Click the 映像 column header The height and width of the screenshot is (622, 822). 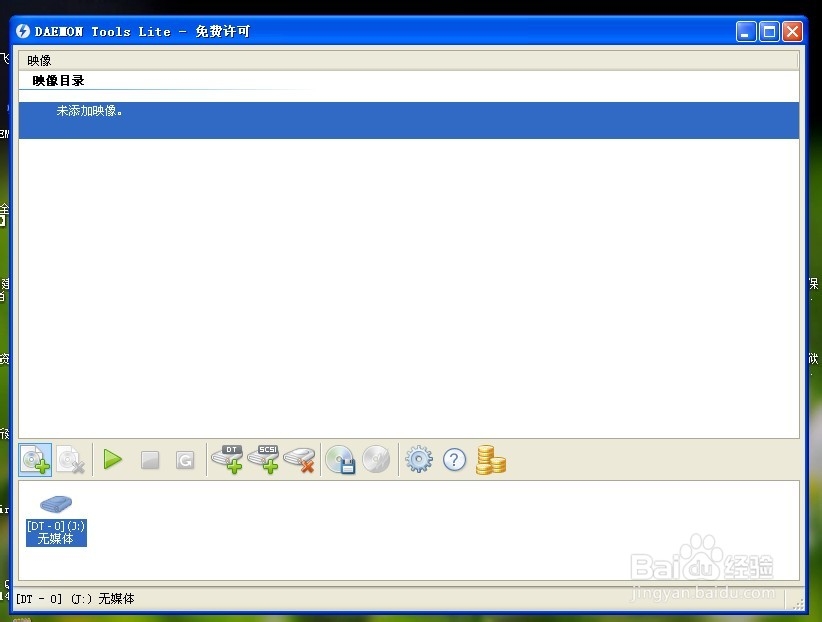tap(409, 60)
